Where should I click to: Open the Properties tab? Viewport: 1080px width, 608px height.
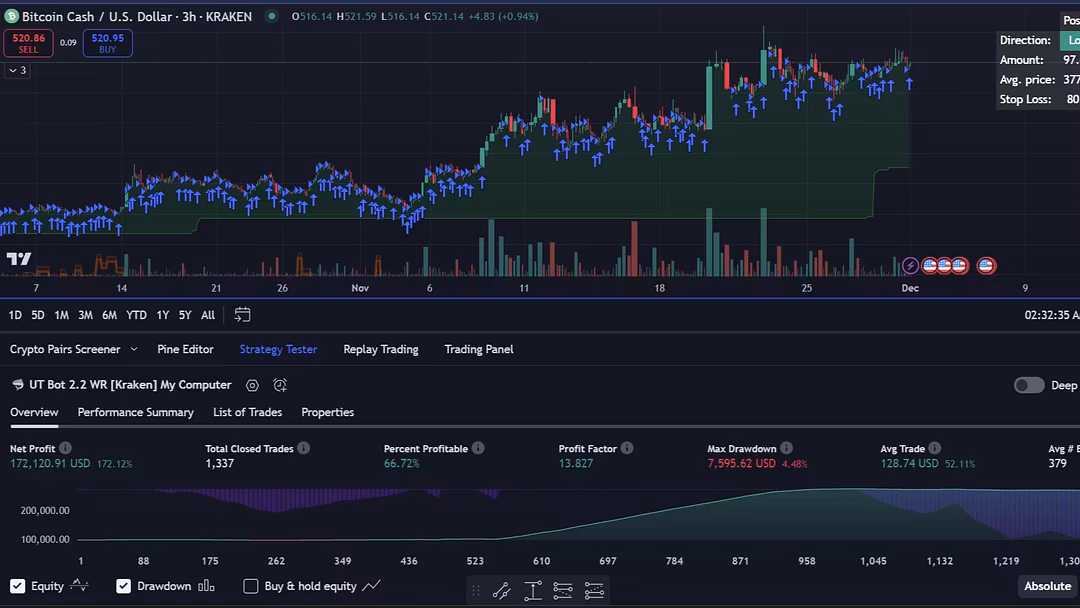[327, 412]
